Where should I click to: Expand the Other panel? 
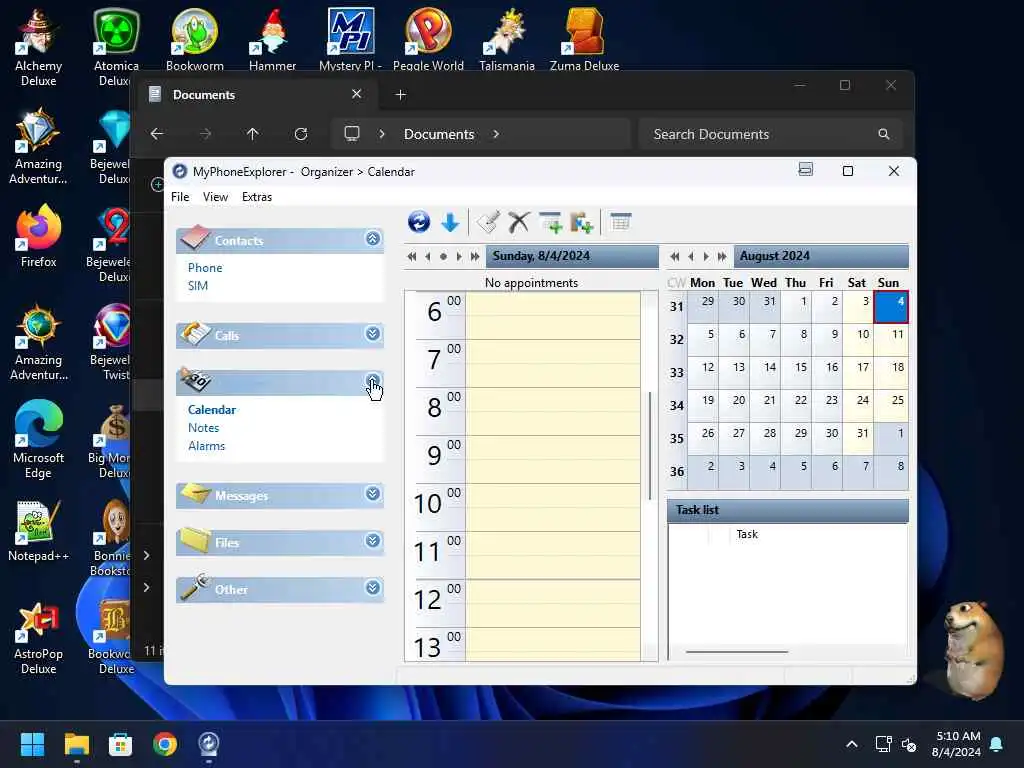373,588
